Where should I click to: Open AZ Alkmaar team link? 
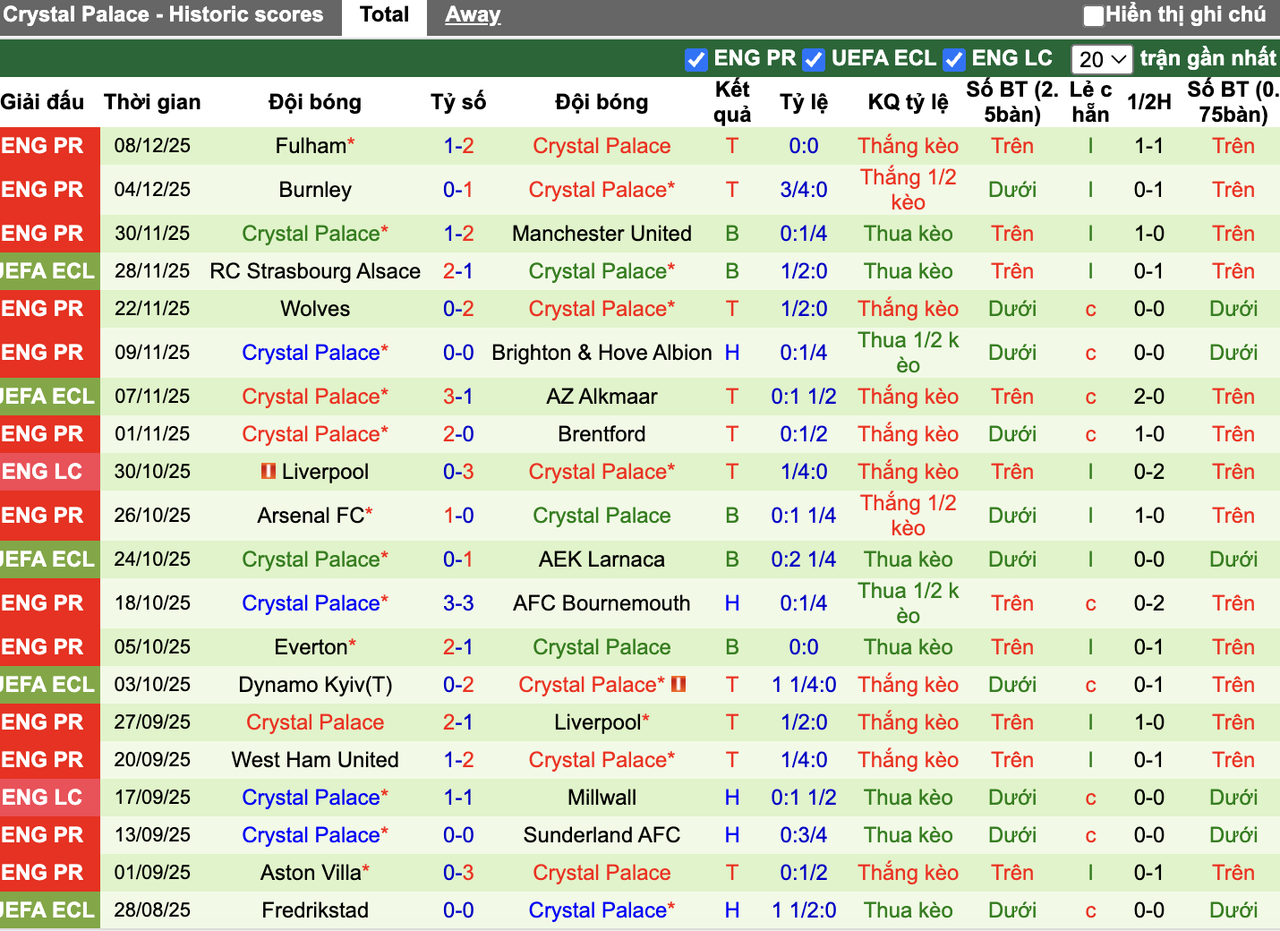click(602, 397)
